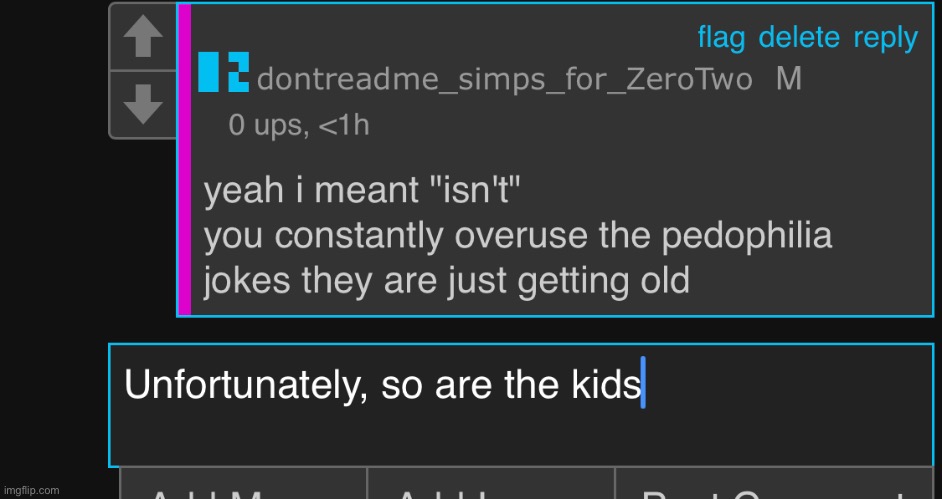Click the M moderator badge
The height and width of the screenshot is (499, 942).
pyautogui.click(x=789, y=79)
